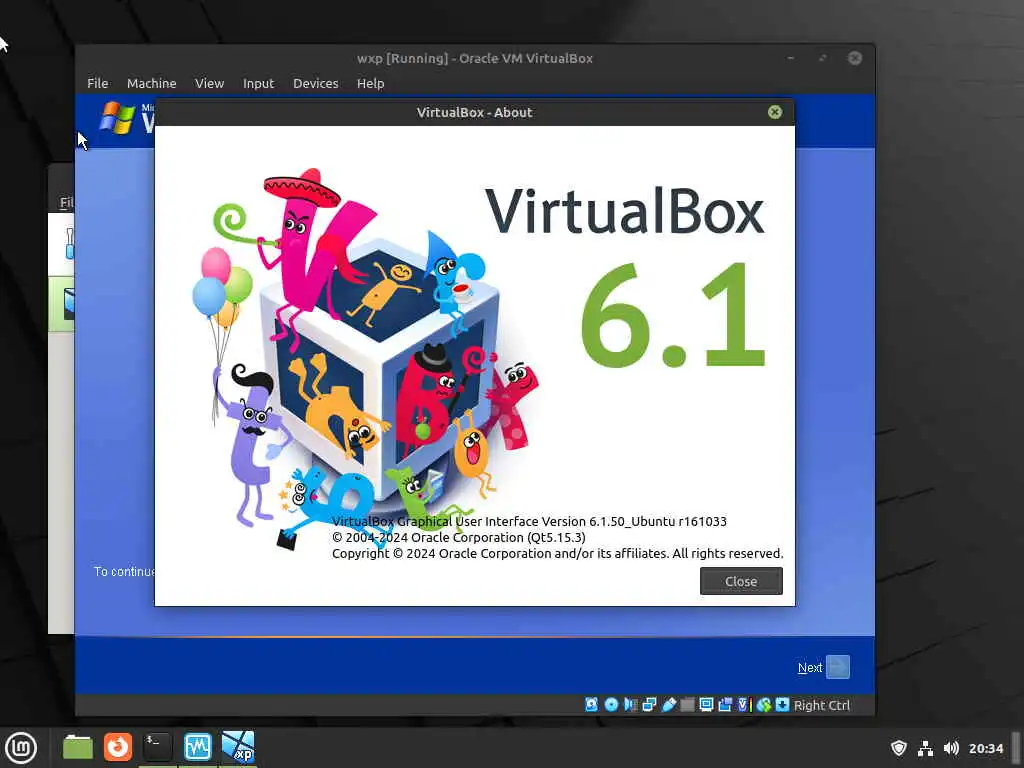This screenshot has width=1024, height=768.
Task: Open the Devices menu
Action: tap(316, 84)
